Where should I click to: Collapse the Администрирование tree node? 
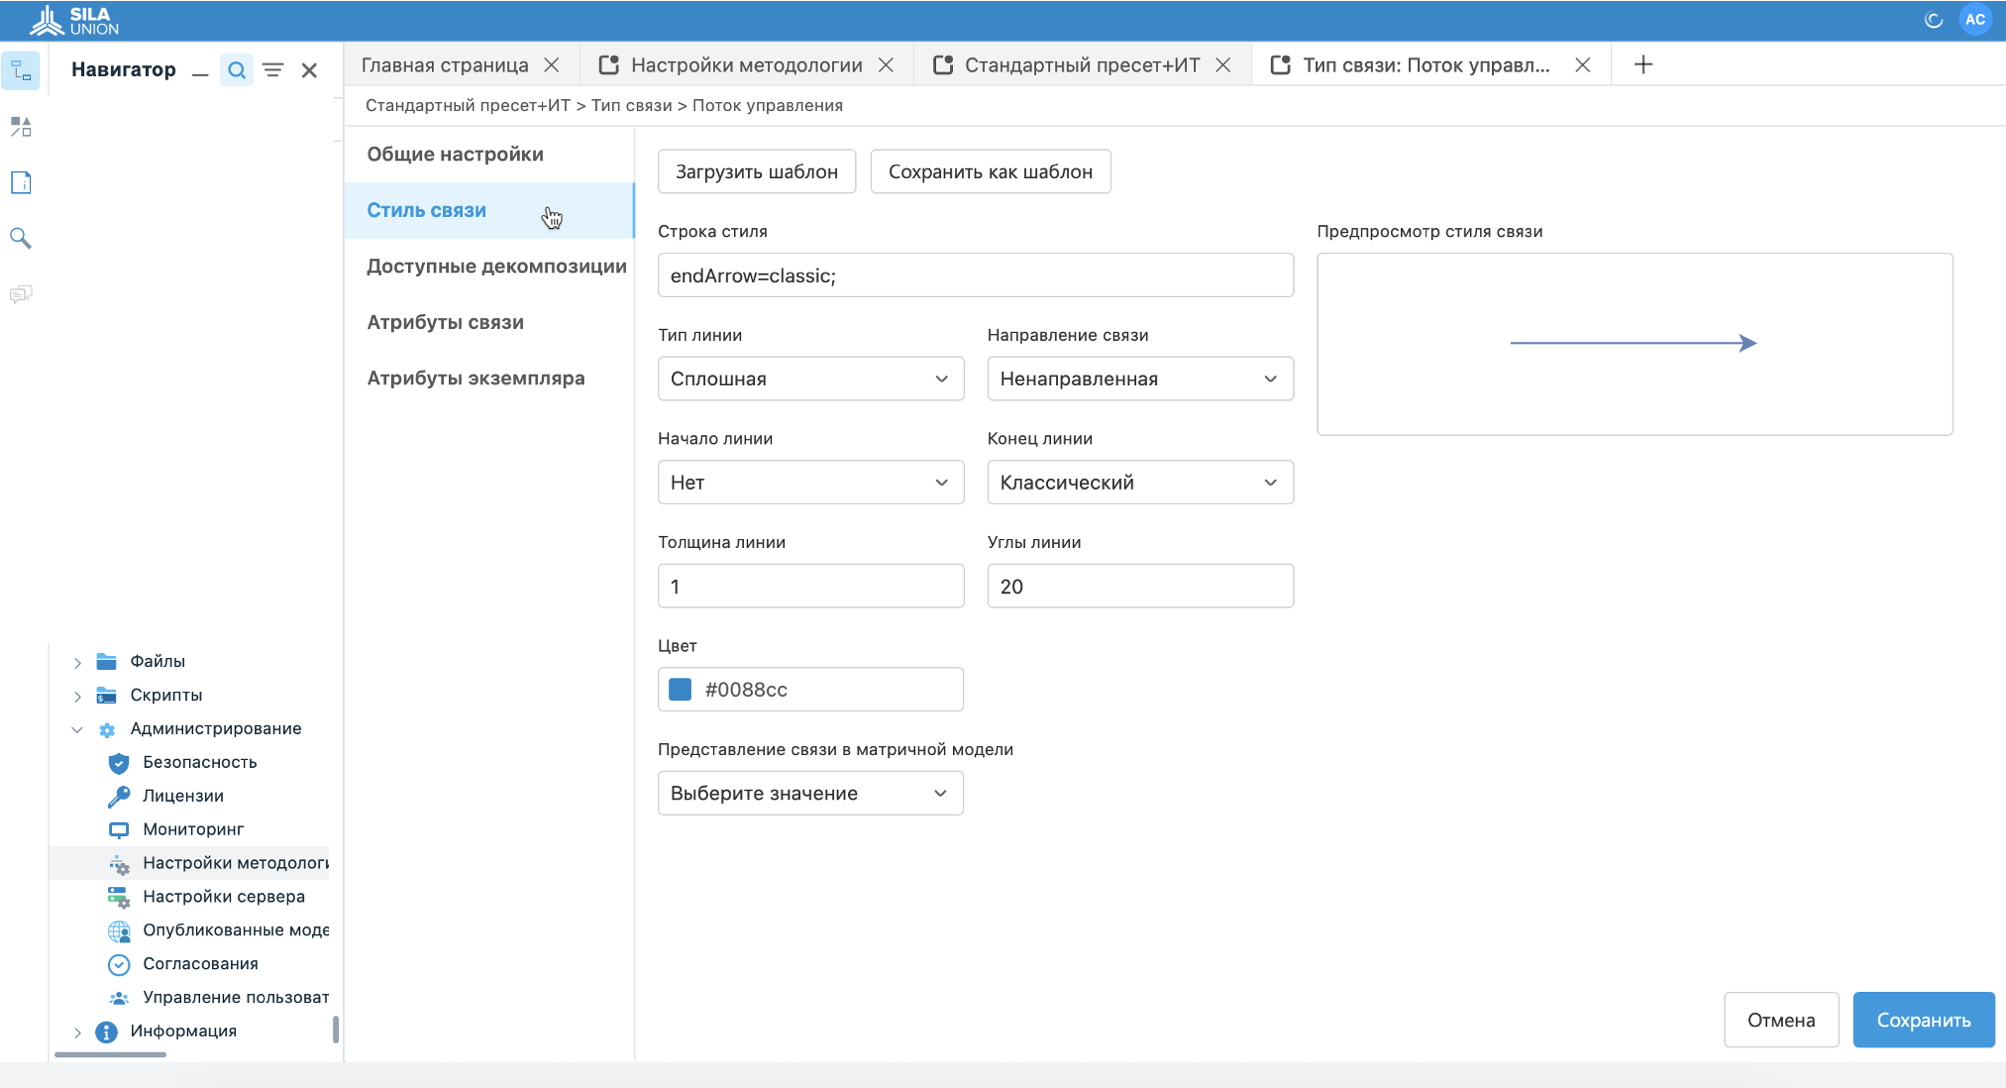point(77,729)
